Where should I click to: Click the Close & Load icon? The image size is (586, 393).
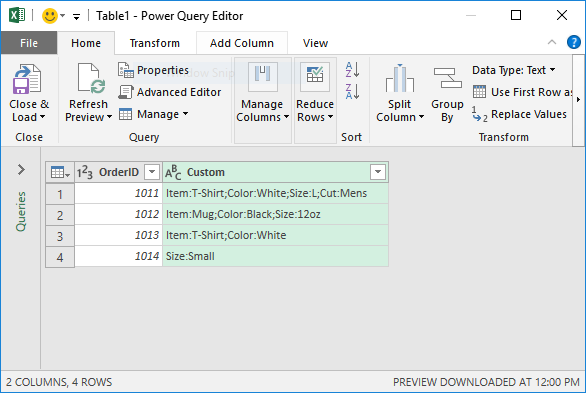(x=27, y=79)
